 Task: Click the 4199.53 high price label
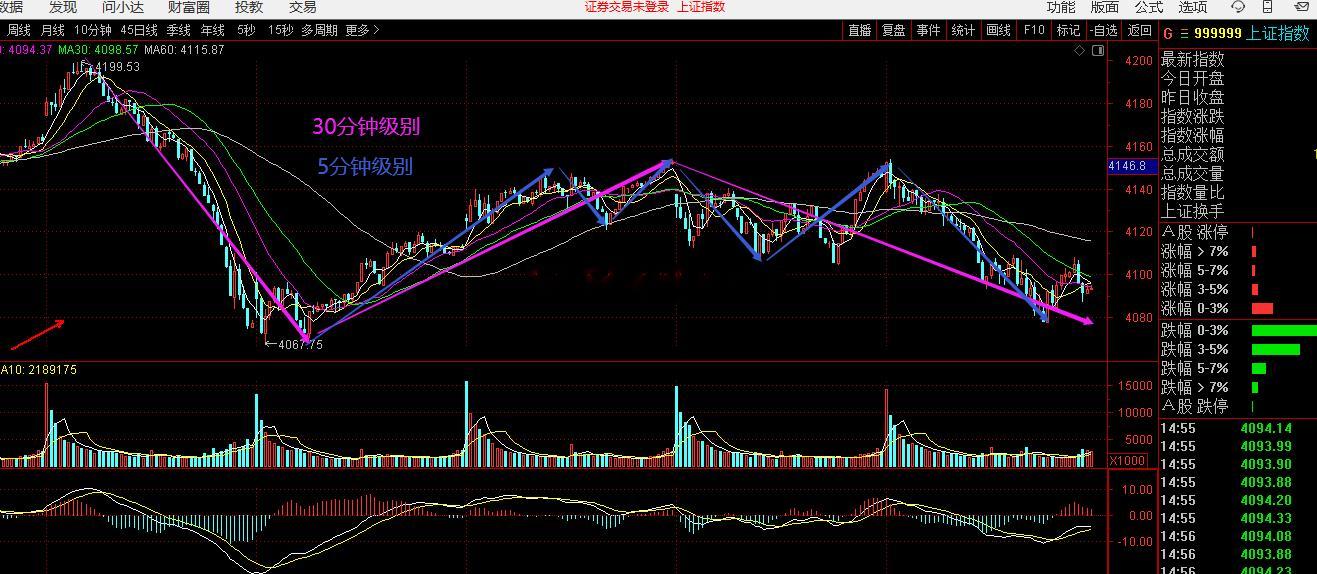click(x=118, y=67)
